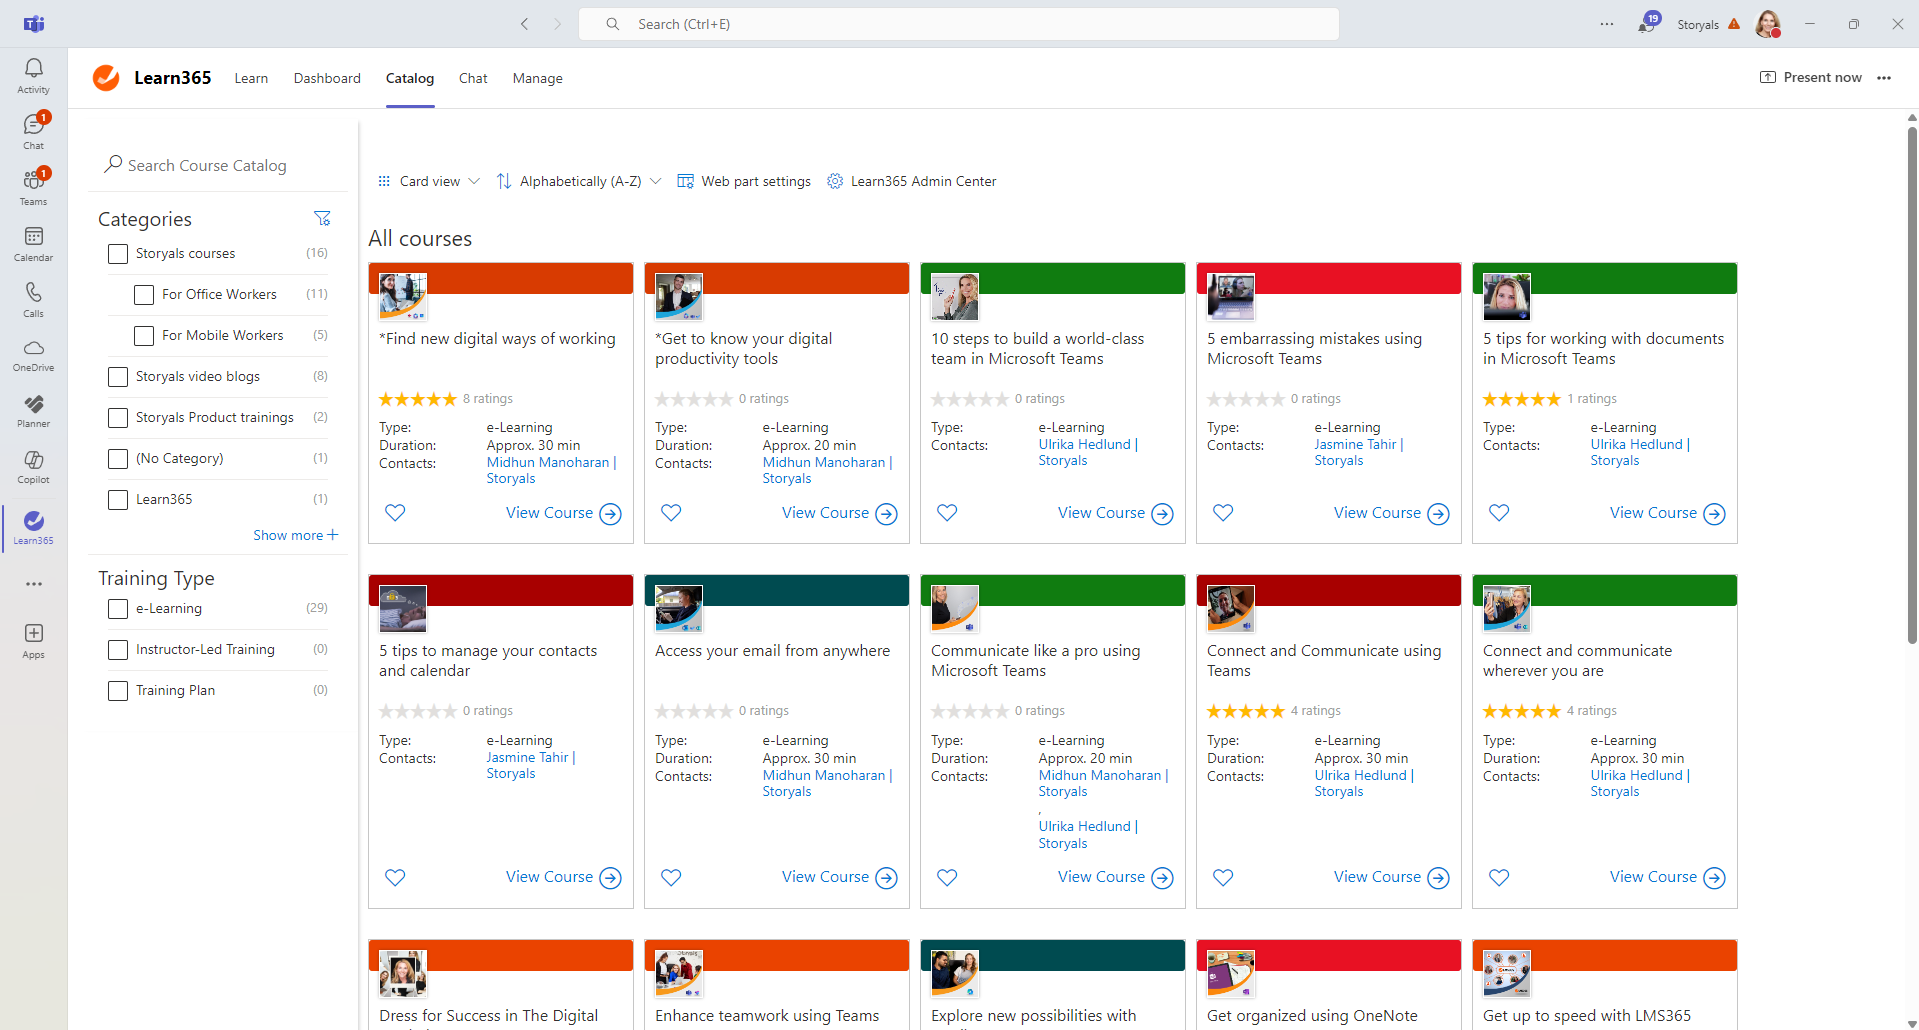Click Search Course Catalog field
The width and height of the screenshot is (1919, 1030).
pos(218,165)
